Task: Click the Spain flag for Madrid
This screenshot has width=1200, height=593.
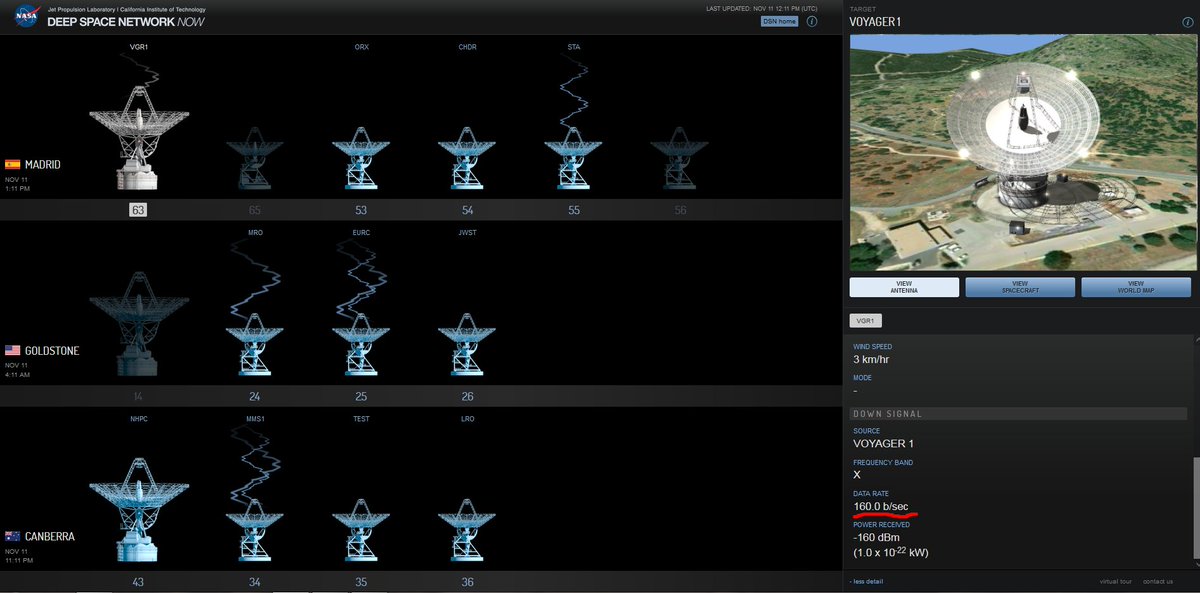Action: 12,164
